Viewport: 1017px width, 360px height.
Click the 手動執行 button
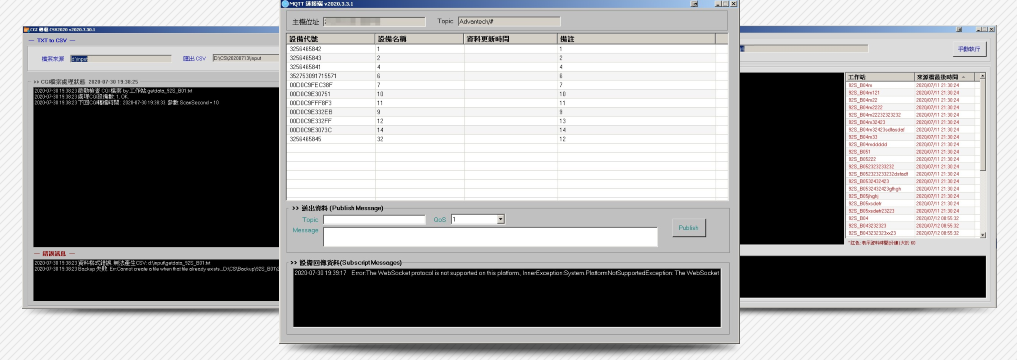970,49
